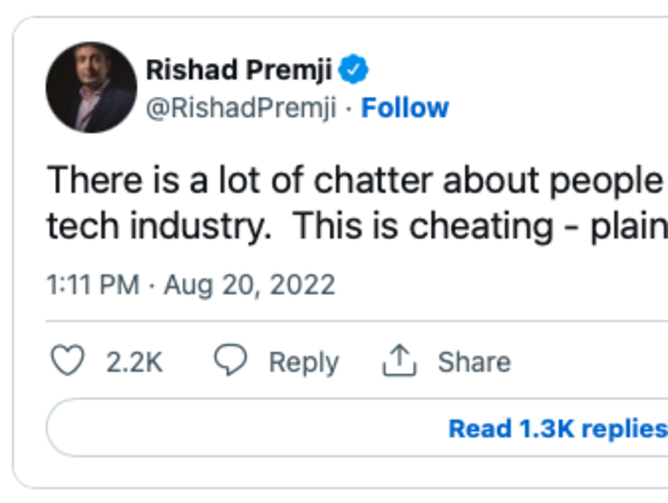Image resolution: width=668 pixels, height=503 pixels.
Task: Click the share upload arrow icon
Action: [x=399, y=361]
